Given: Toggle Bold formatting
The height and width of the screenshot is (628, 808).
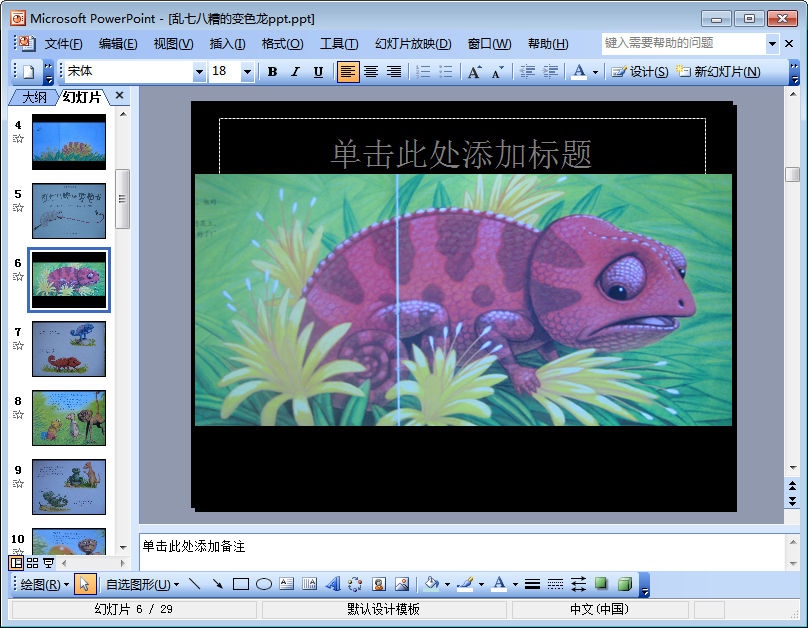Looking at the screenshot, I should click(x=273, y=72).
